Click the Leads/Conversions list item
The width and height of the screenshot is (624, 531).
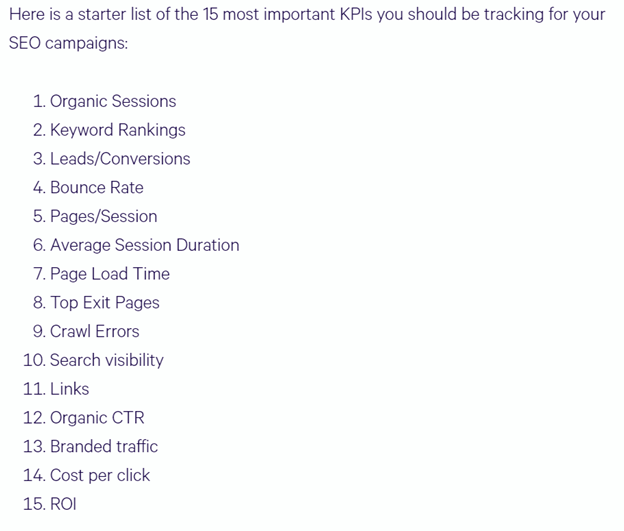[x=119, y=159]
